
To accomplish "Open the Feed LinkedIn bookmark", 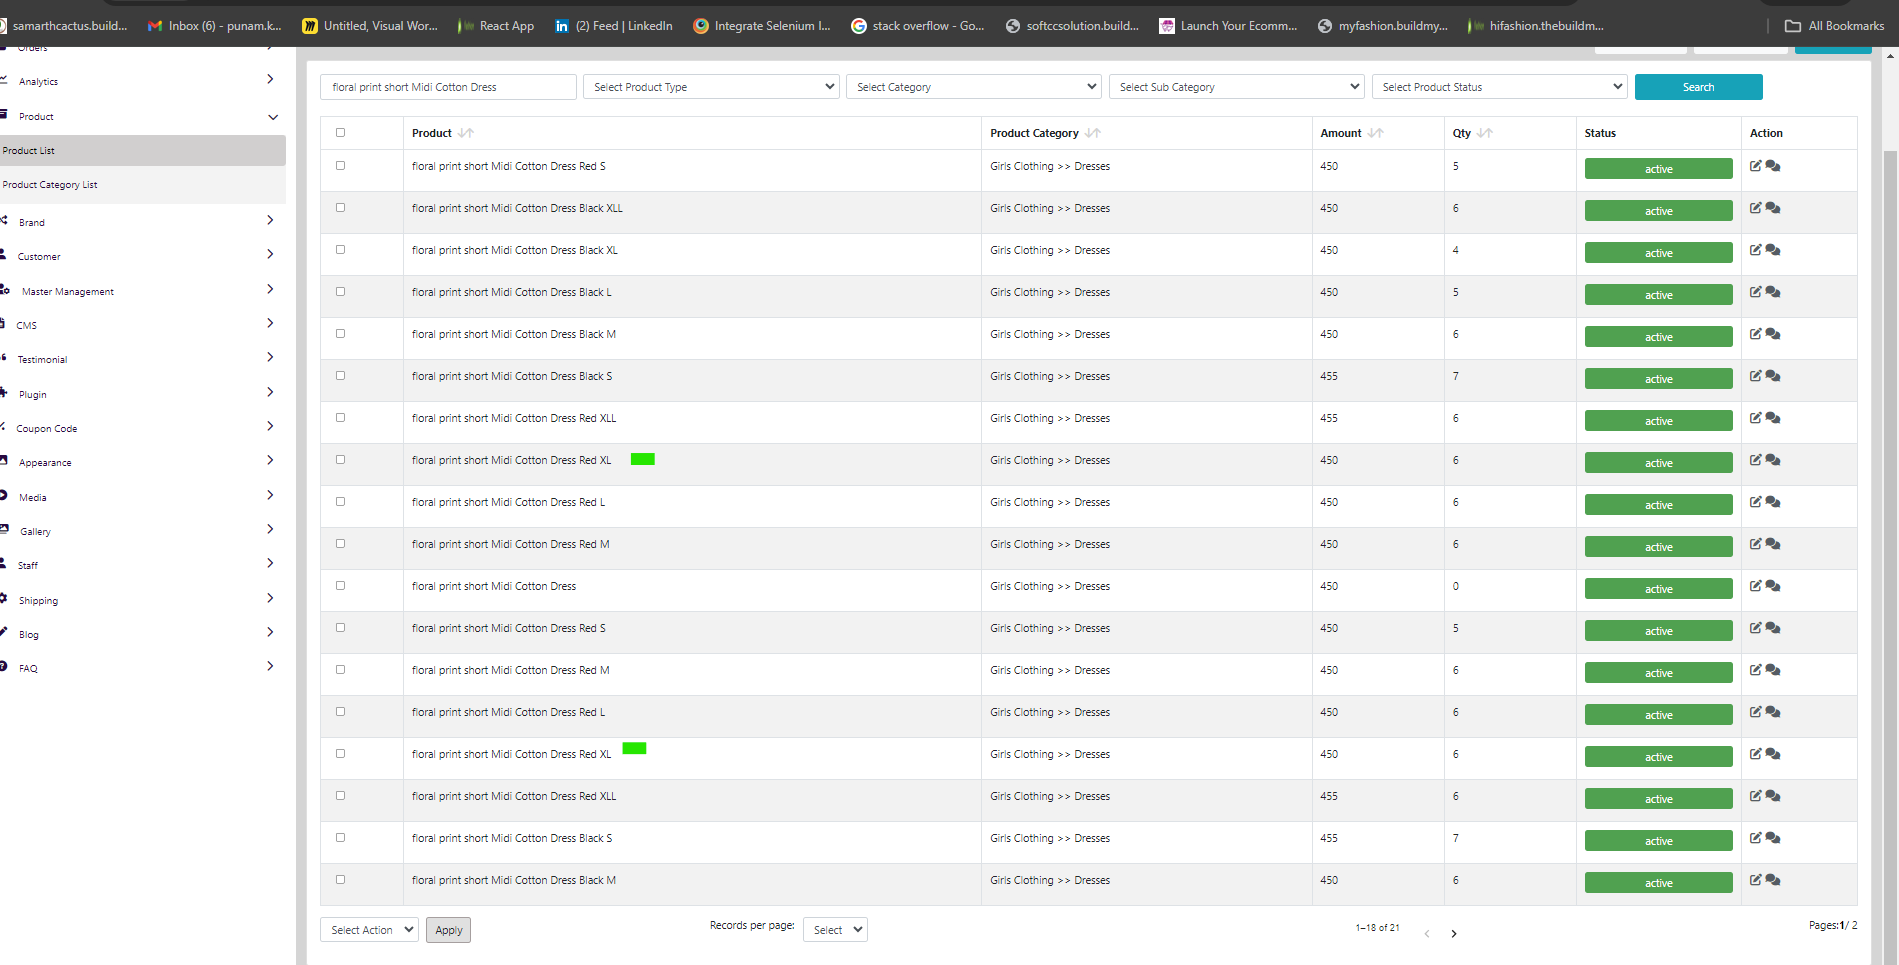I will click(x=613, y=26).
